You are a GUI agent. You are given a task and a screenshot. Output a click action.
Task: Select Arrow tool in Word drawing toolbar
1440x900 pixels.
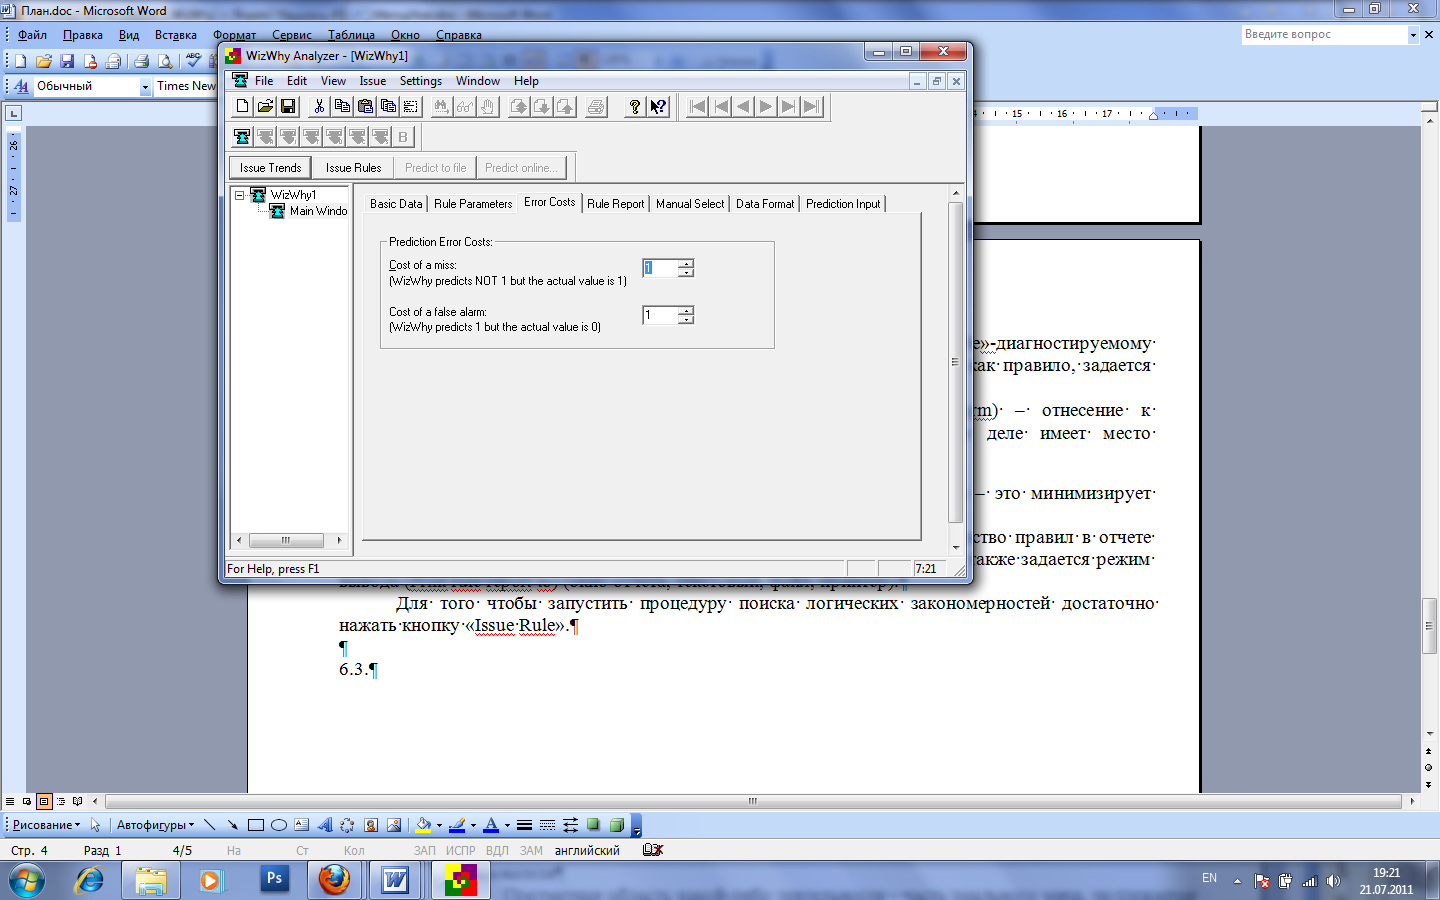[x=232, y=825]
